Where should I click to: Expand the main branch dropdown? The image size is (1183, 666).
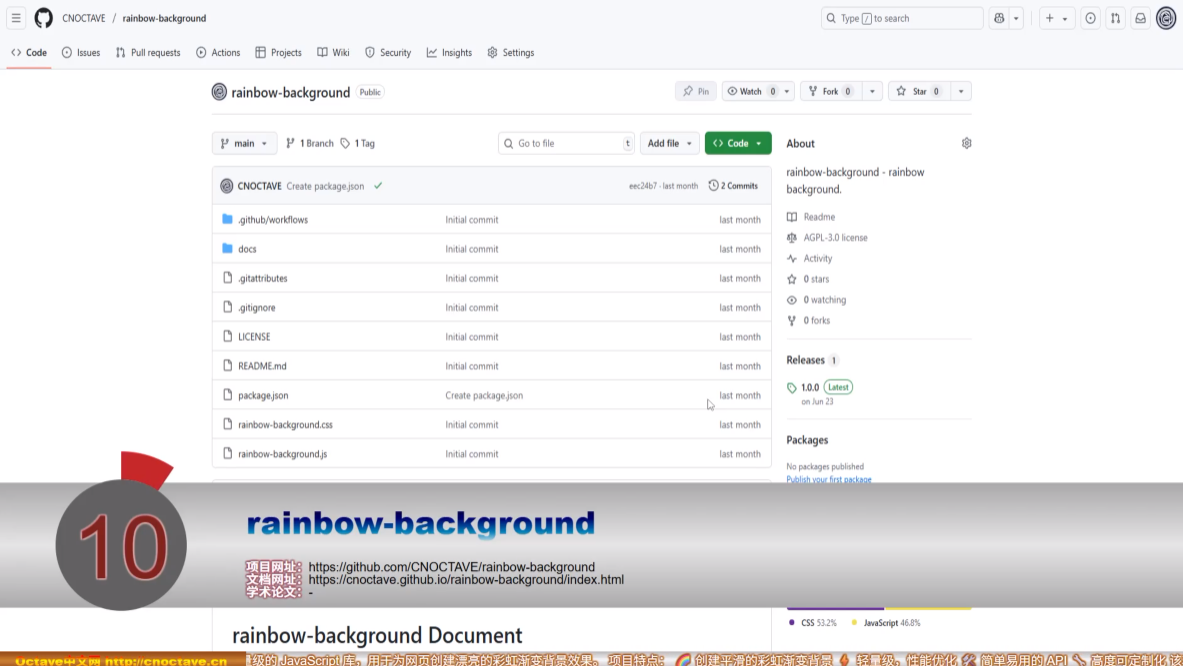[244, 143]
